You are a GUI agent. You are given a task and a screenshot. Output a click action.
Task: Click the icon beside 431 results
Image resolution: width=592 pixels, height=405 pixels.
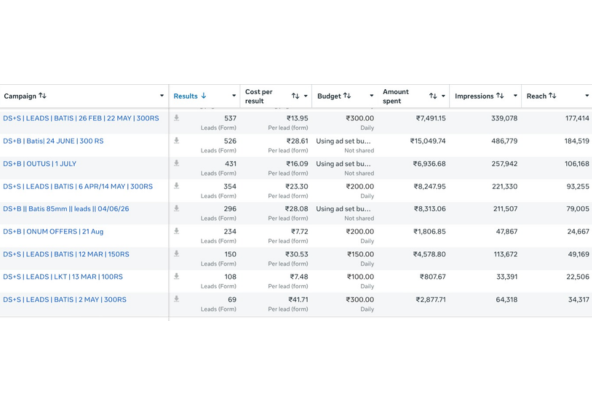[x=176, y=163]
